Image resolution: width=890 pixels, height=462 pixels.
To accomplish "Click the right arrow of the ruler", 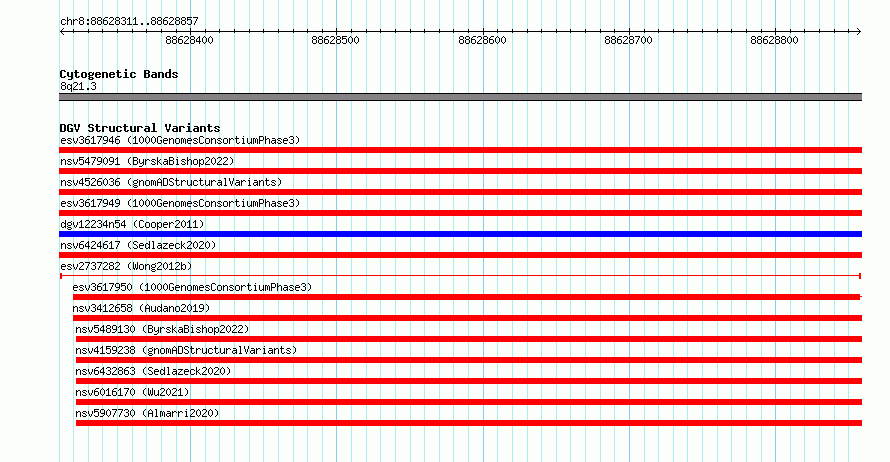I will point(859,31).
